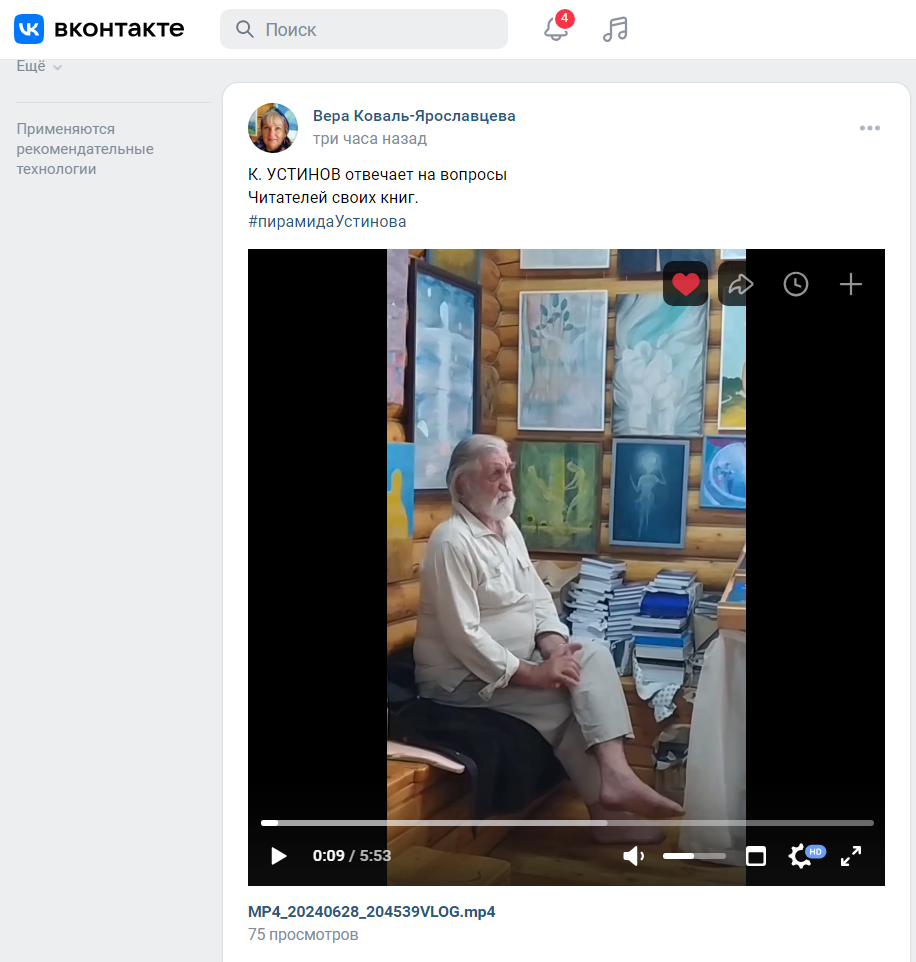Click the video progress bar
This screenshot has width=916, height=962.
566,823
